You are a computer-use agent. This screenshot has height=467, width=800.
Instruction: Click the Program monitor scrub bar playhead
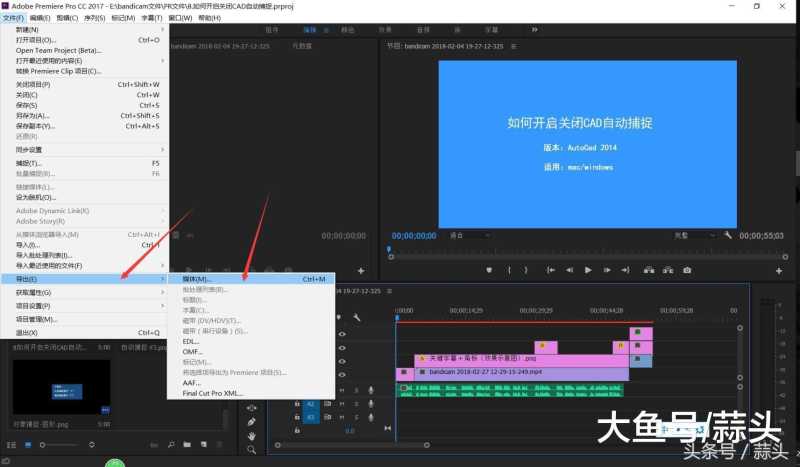point(389,250)
